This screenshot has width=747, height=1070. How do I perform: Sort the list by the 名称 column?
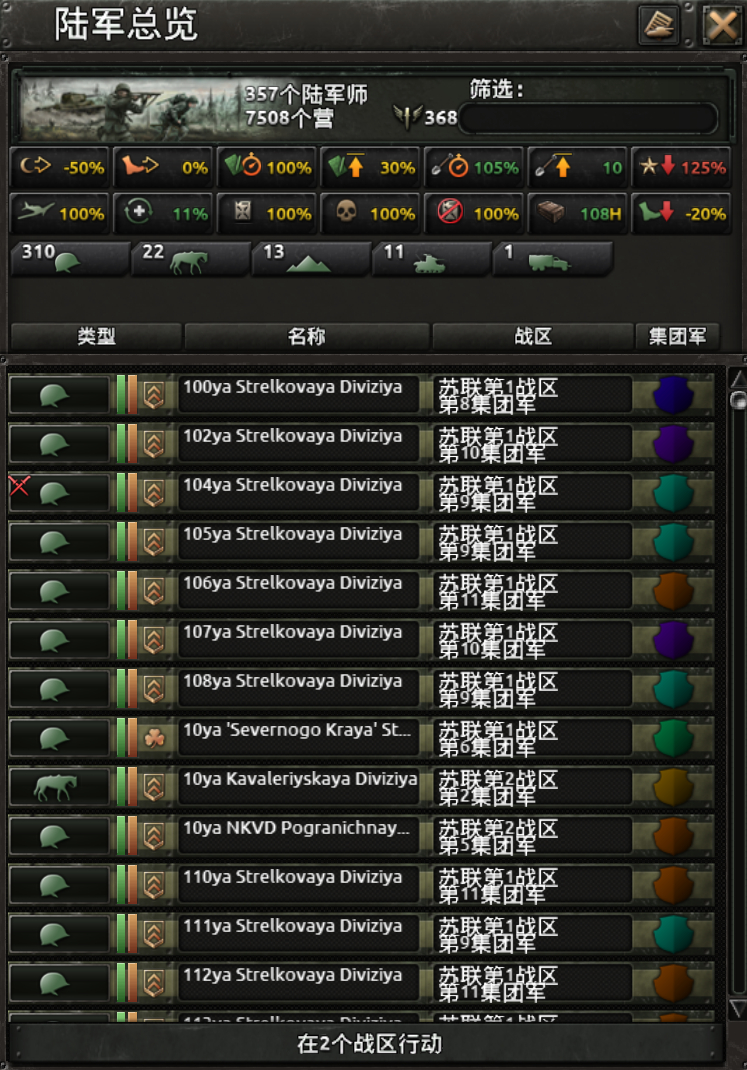(306, 336)
